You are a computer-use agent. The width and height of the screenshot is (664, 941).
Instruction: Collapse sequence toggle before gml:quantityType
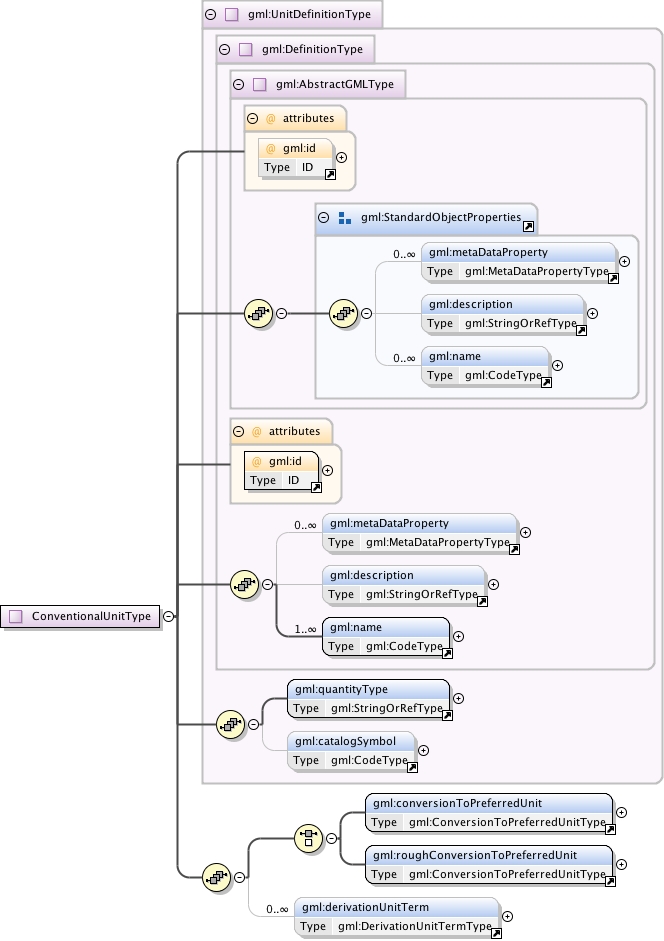[x=253, y=724]
